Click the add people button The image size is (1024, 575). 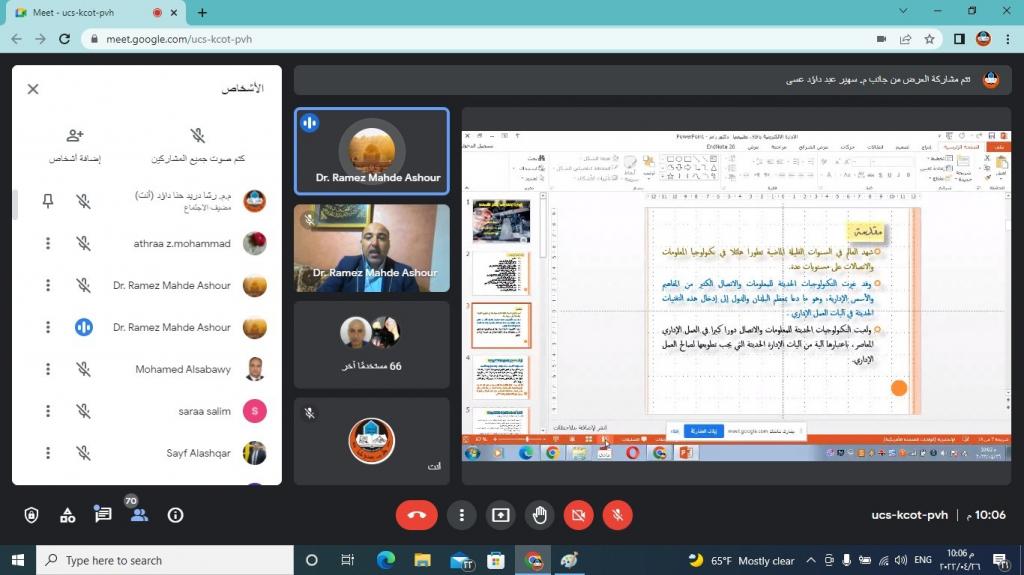(x=75, y=145)
